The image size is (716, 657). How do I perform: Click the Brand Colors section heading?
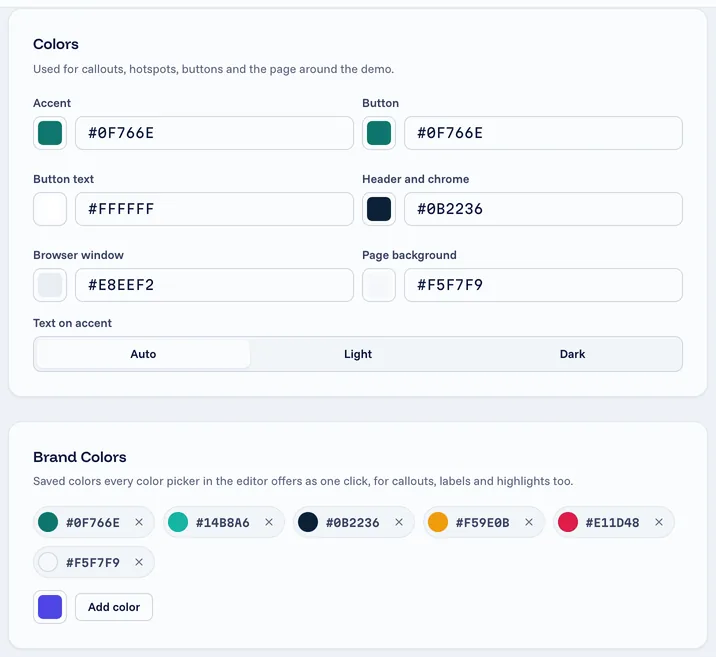coord(79,457)
